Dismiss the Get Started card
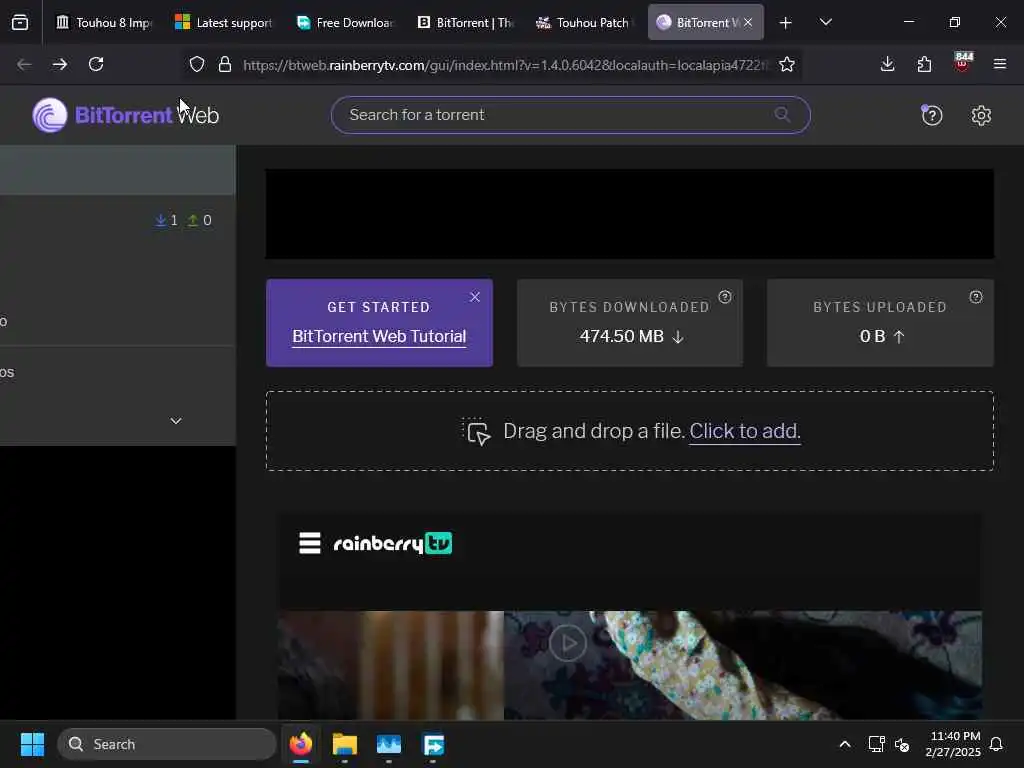This screenshot has height=768, width=1024. click(x=475, y=297)
